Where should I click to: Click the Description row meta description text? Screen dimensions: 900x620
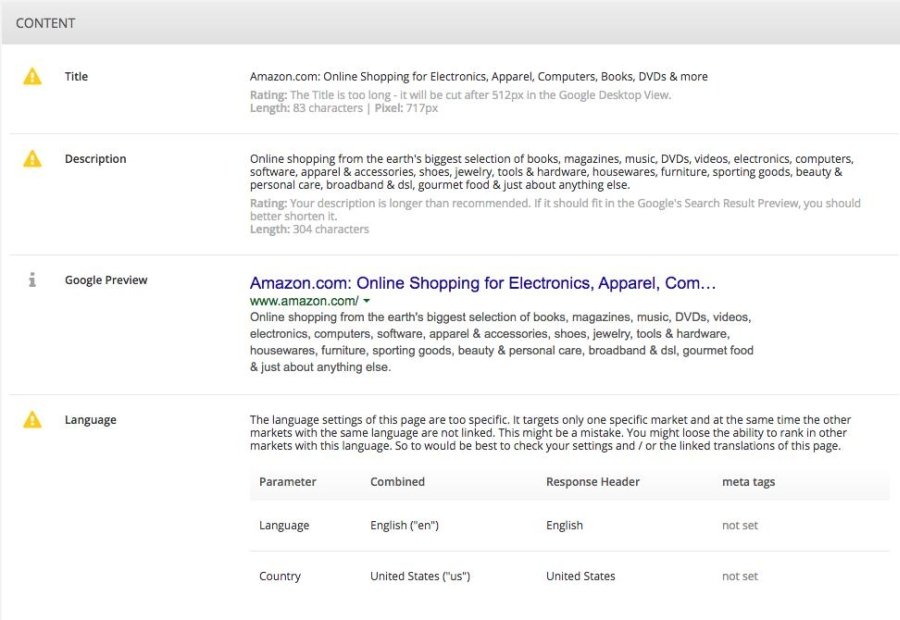552,172
